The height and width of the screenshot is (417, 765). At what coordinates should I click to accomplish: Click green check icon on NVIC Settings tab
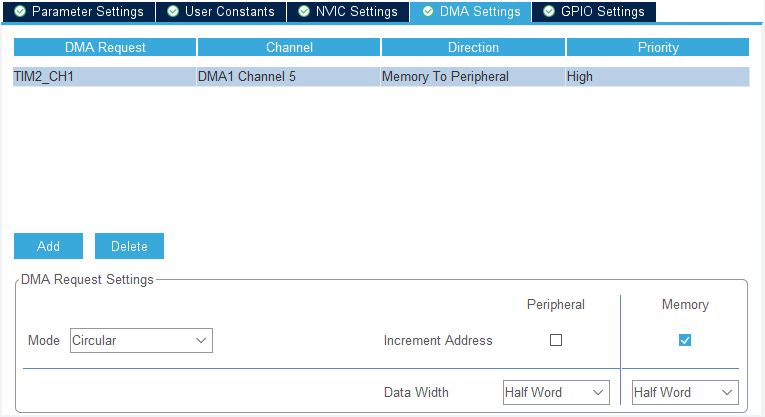pyautogui.click(x=303, y=11)
